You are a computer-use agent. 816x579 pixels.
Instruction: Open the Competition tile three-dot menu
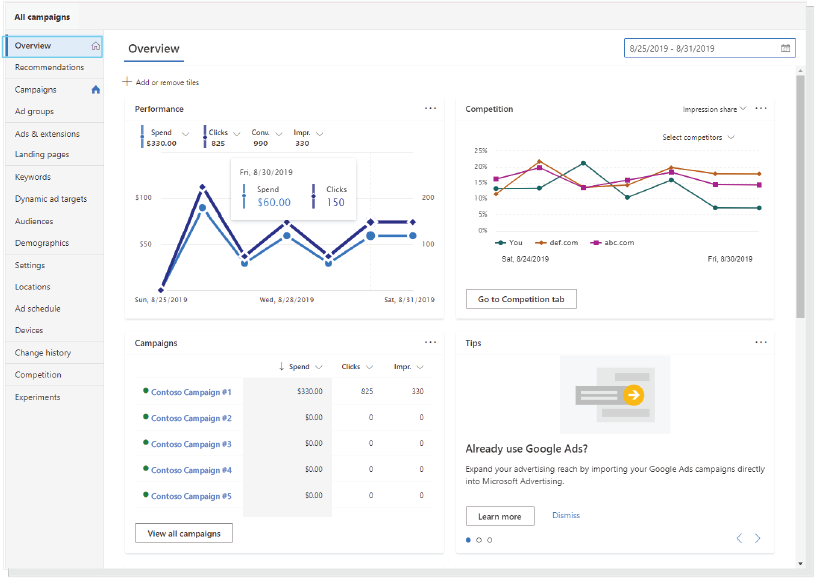(x=761, y=108)
